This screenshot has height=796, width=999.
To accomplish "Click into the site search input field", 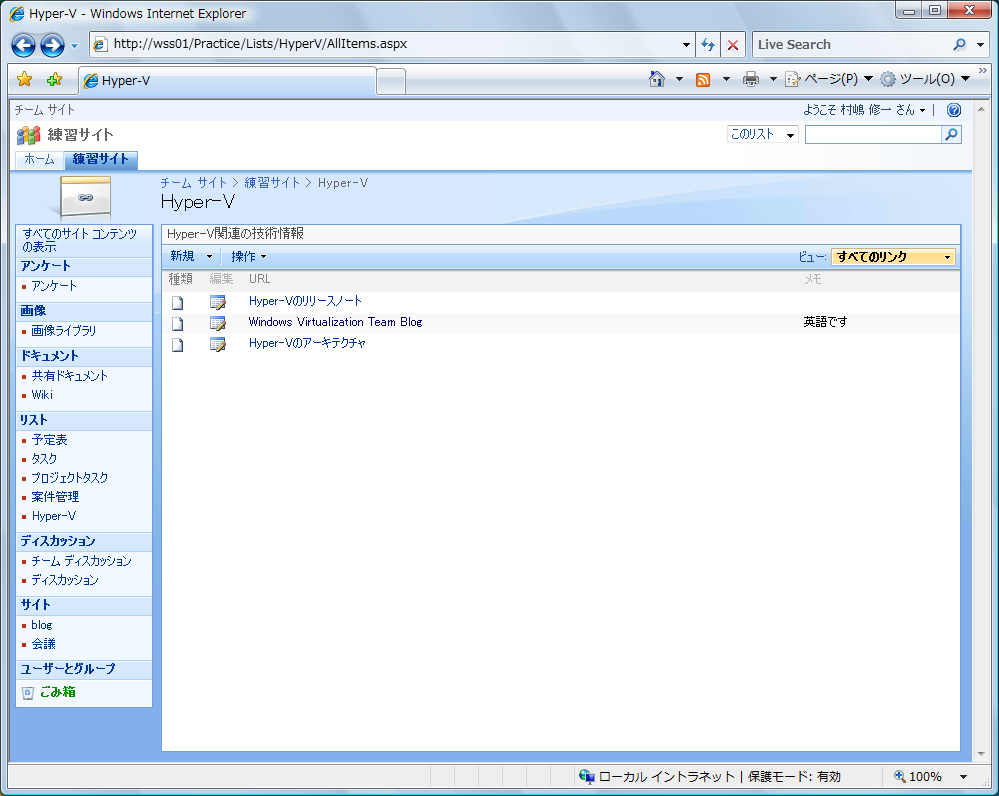I will (x=873, y=134).
